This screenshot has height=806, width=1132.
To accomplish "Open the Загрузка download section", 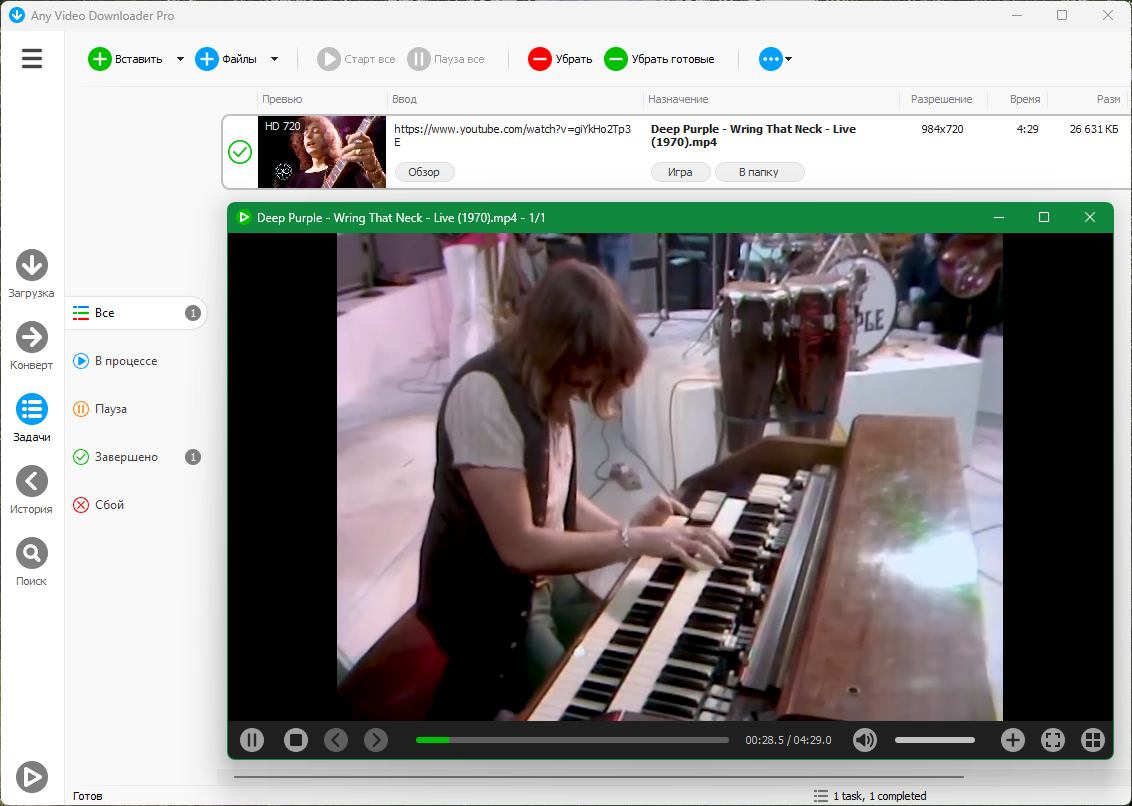I will tap(32, 274).
